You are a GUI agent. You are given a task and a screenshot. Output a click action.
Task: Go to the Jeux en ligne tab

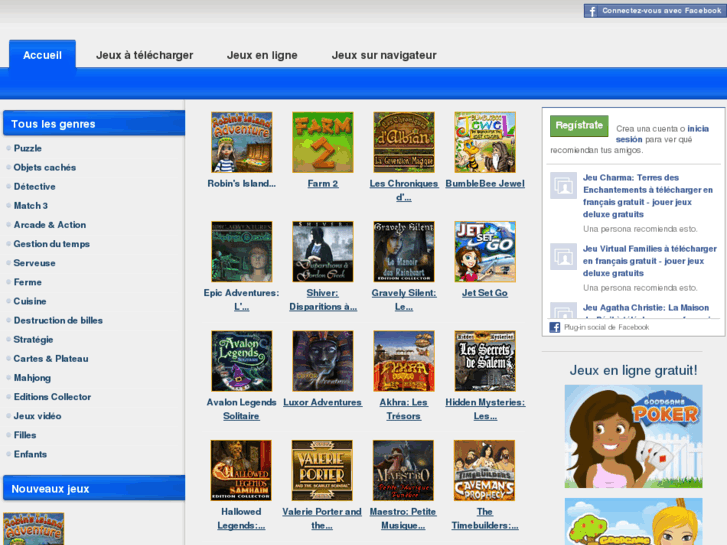tap(262, 55)
